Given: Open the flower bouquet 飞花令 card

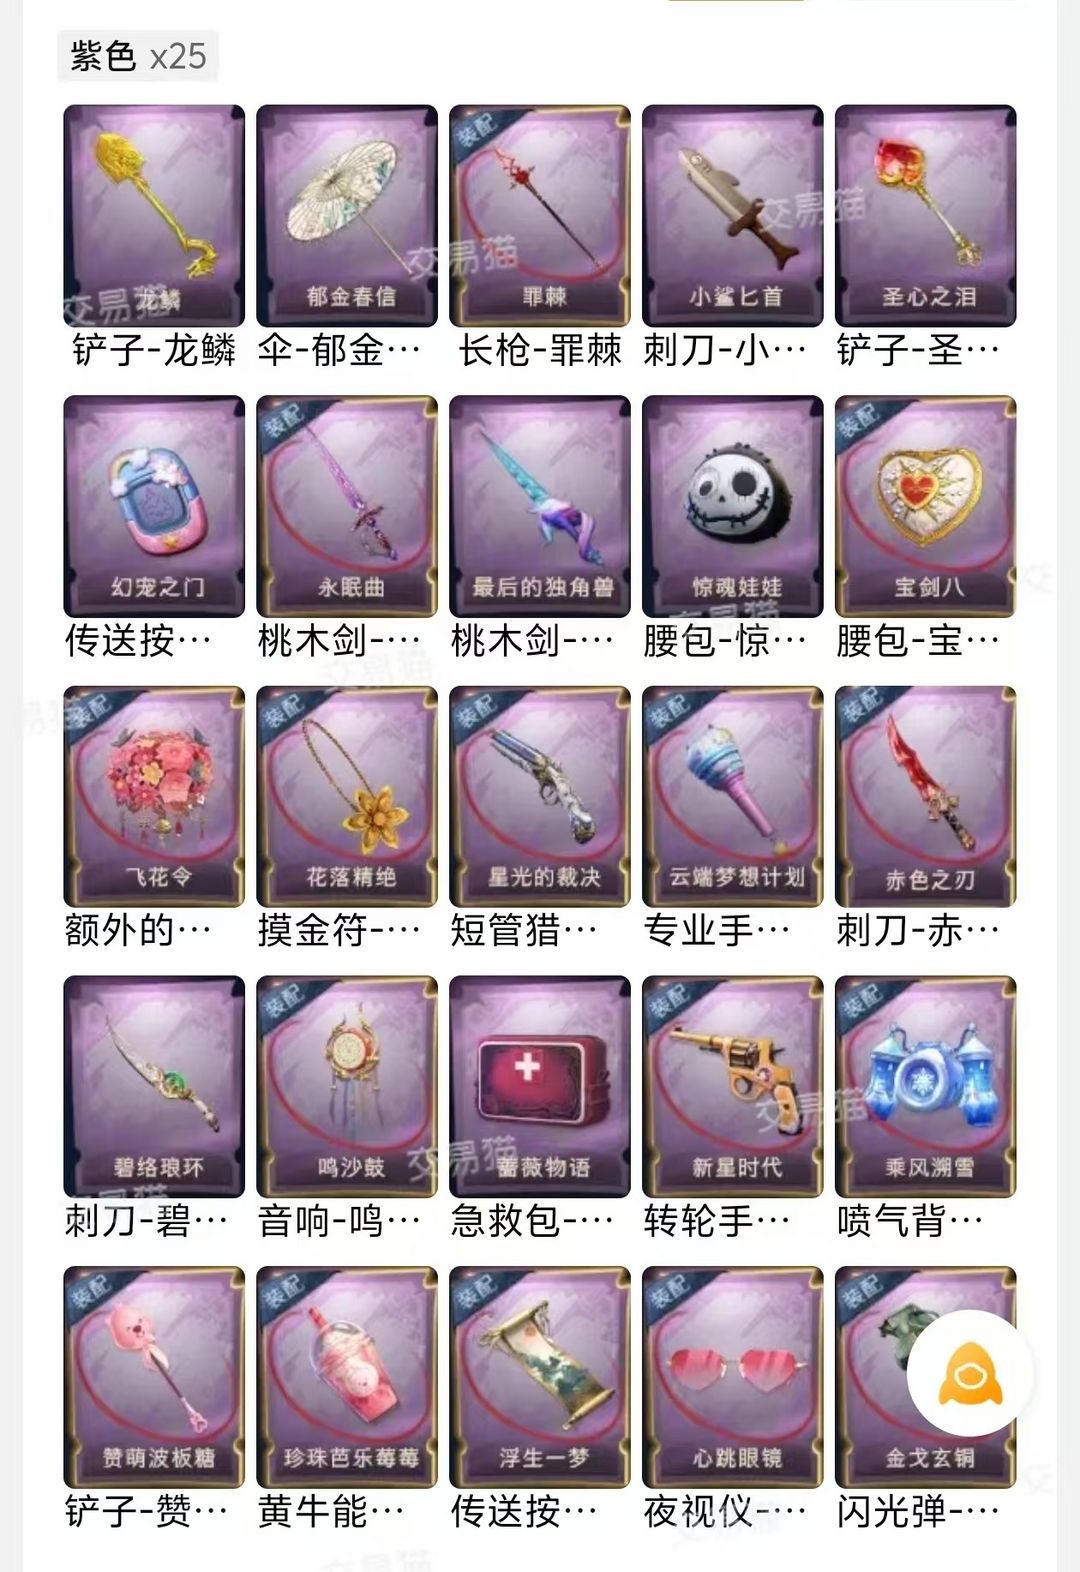Looking at the screenshot, I should [x=154, y=796].
